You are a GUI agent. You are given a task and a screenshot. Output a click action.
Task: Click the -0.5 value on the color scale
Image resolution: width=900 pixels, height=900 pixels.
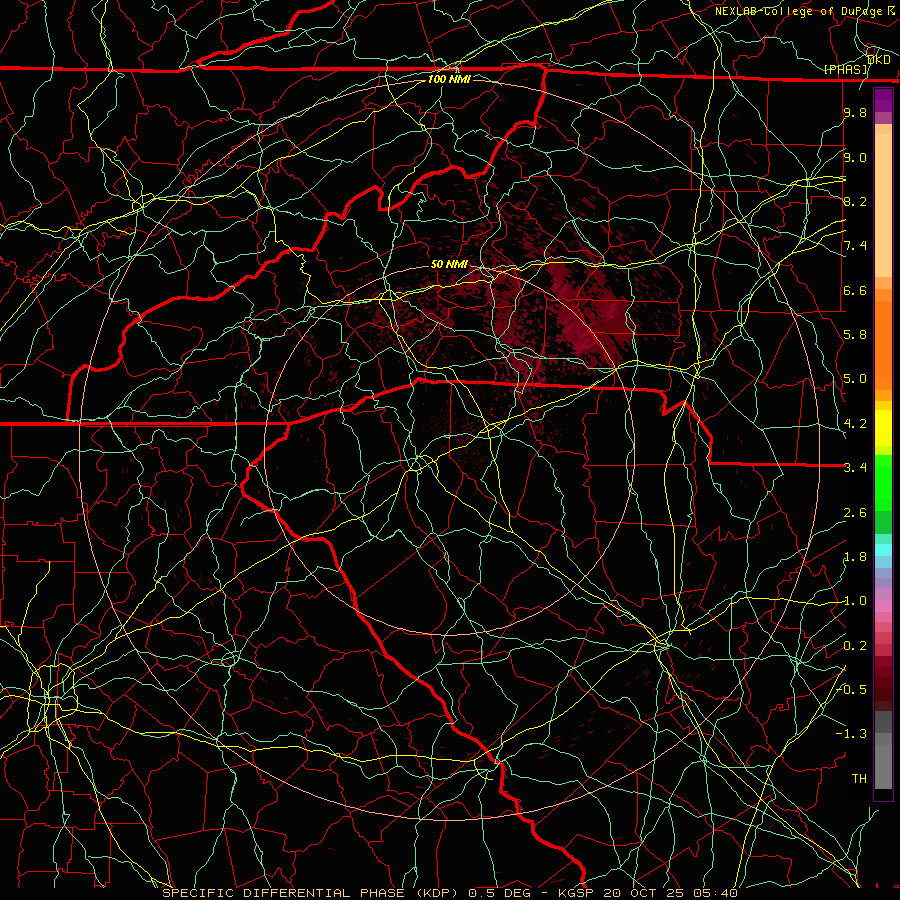tap(851, 689)
